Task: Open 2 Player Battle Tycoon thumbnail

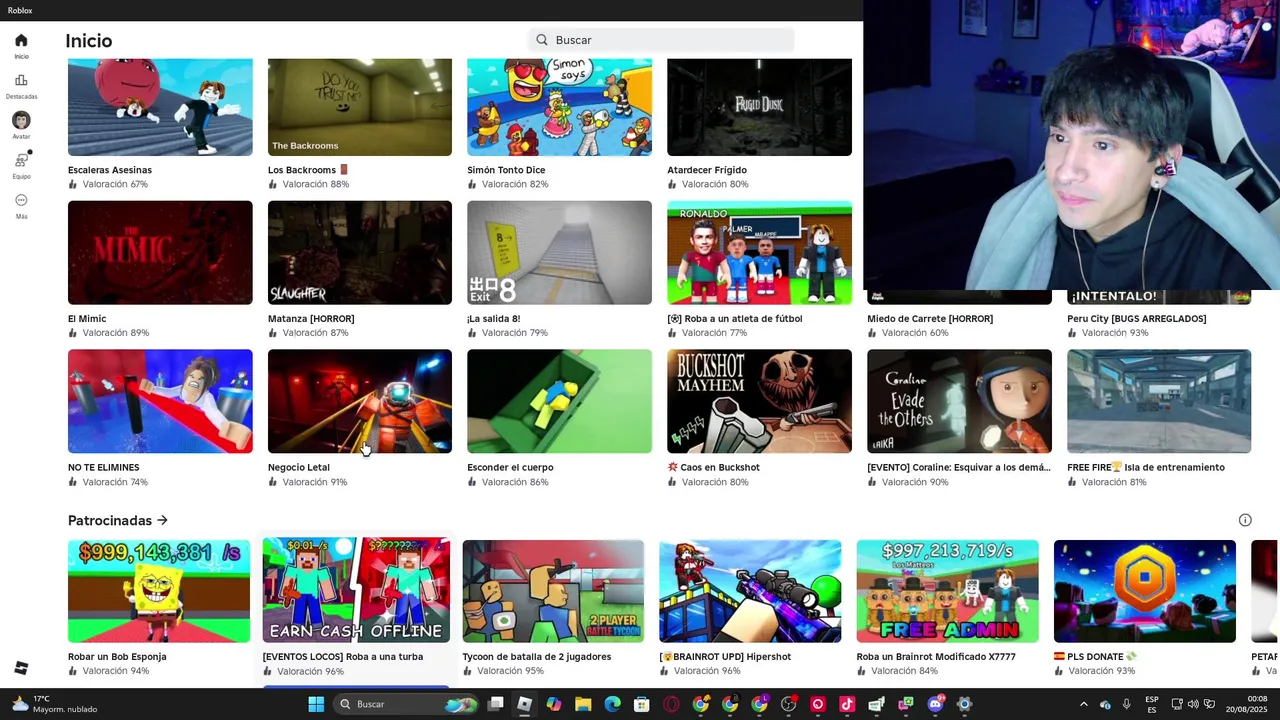Action: [553, 591]
